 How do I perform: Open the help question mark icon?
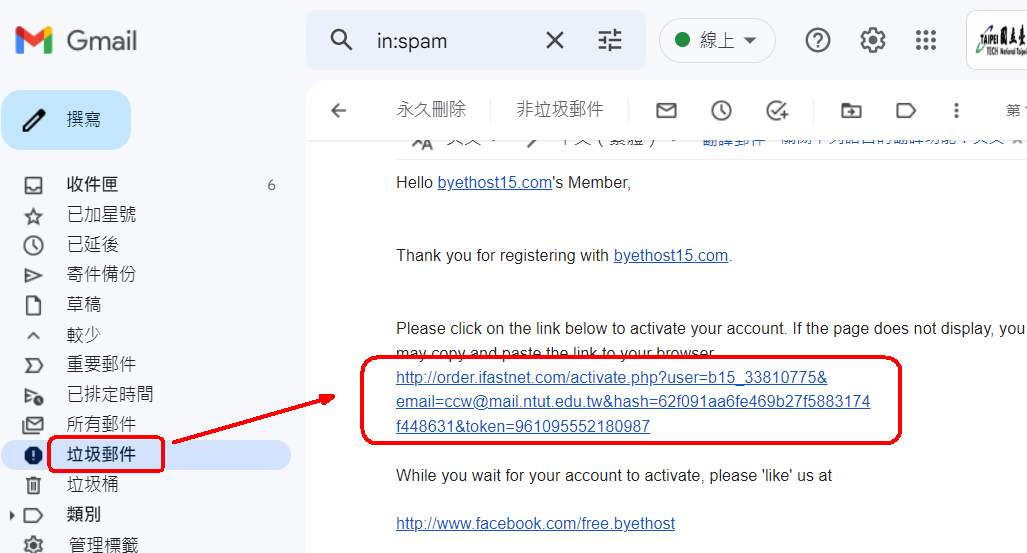pos(817,41)
